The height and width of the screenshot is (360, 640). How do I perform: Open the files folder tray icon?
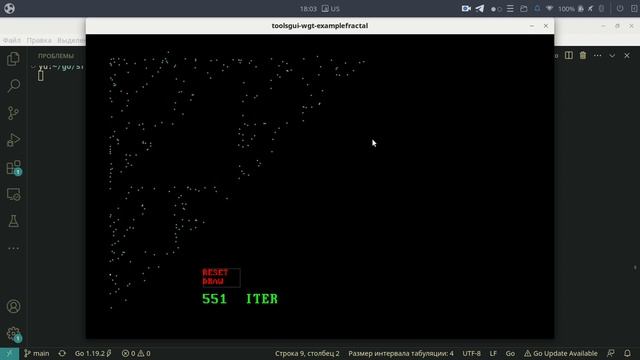point(524,9)
